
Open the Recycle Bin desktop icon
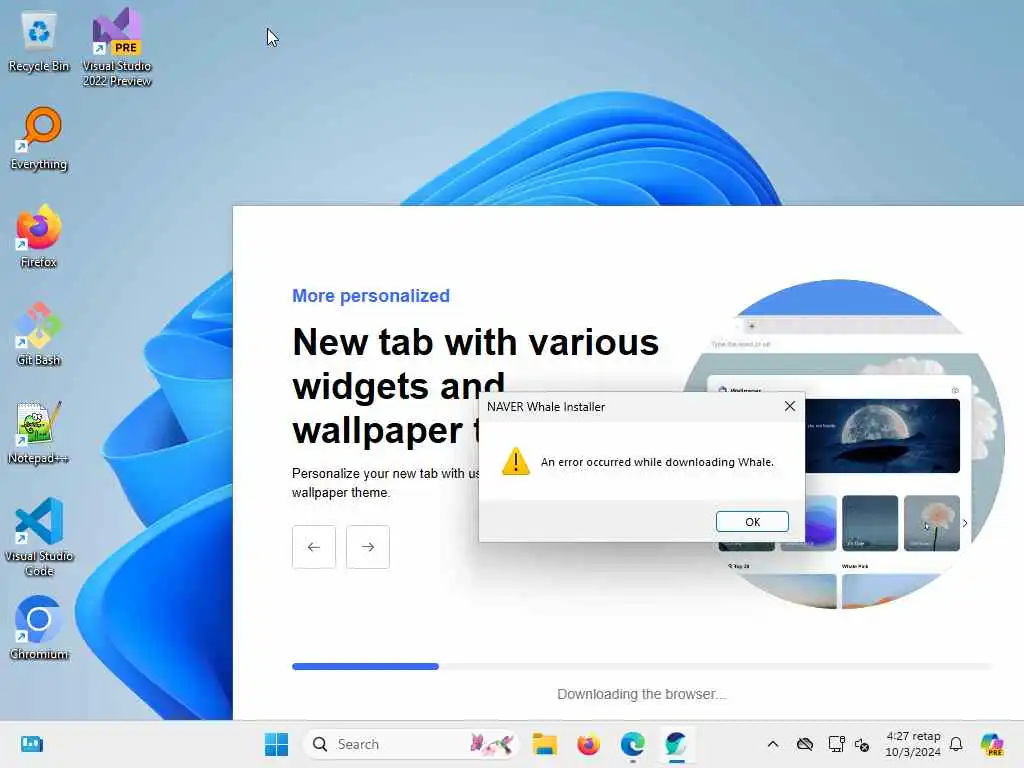tap(39, 40)
